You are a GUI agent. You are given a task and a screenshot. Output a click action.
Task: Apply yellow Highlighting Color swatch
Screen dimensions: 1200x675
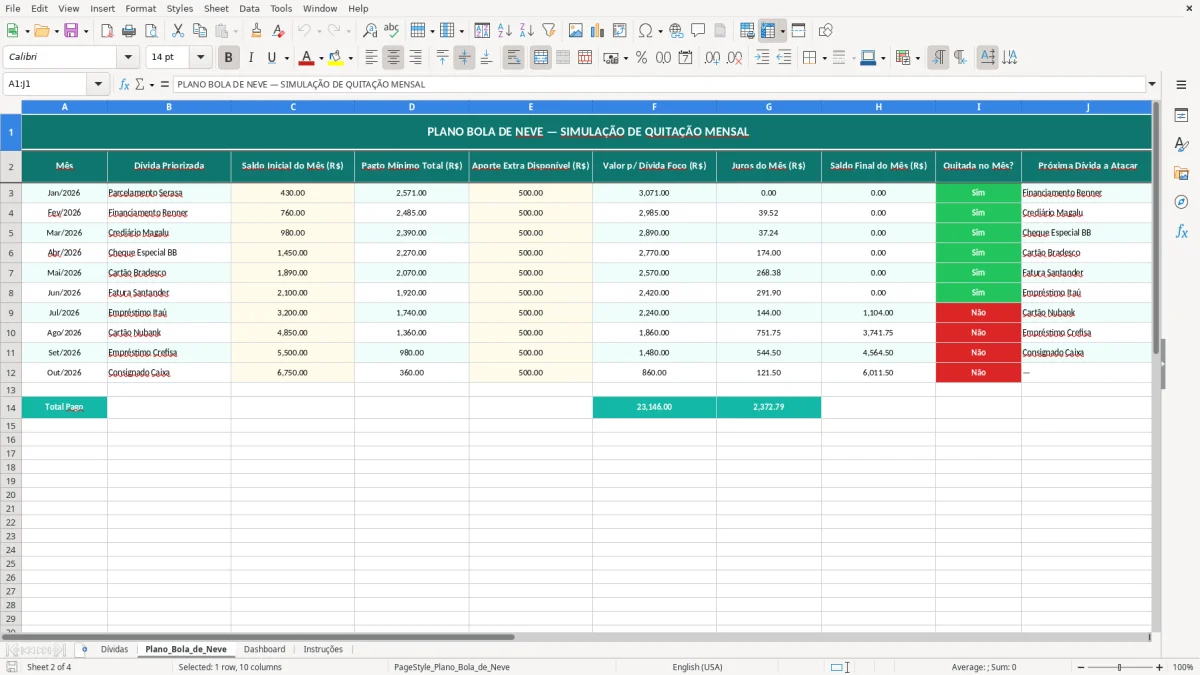[336, 58]
